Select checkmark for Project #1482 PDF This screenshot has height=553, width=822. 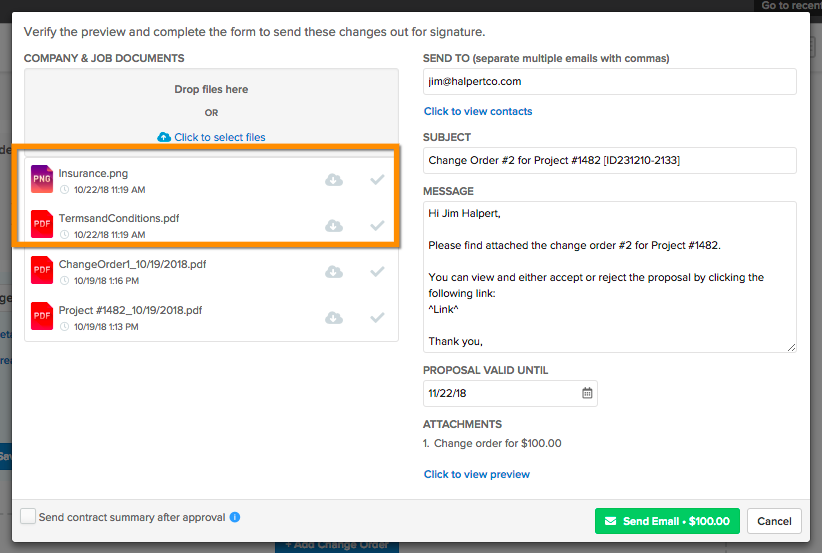tap(377, 318)
